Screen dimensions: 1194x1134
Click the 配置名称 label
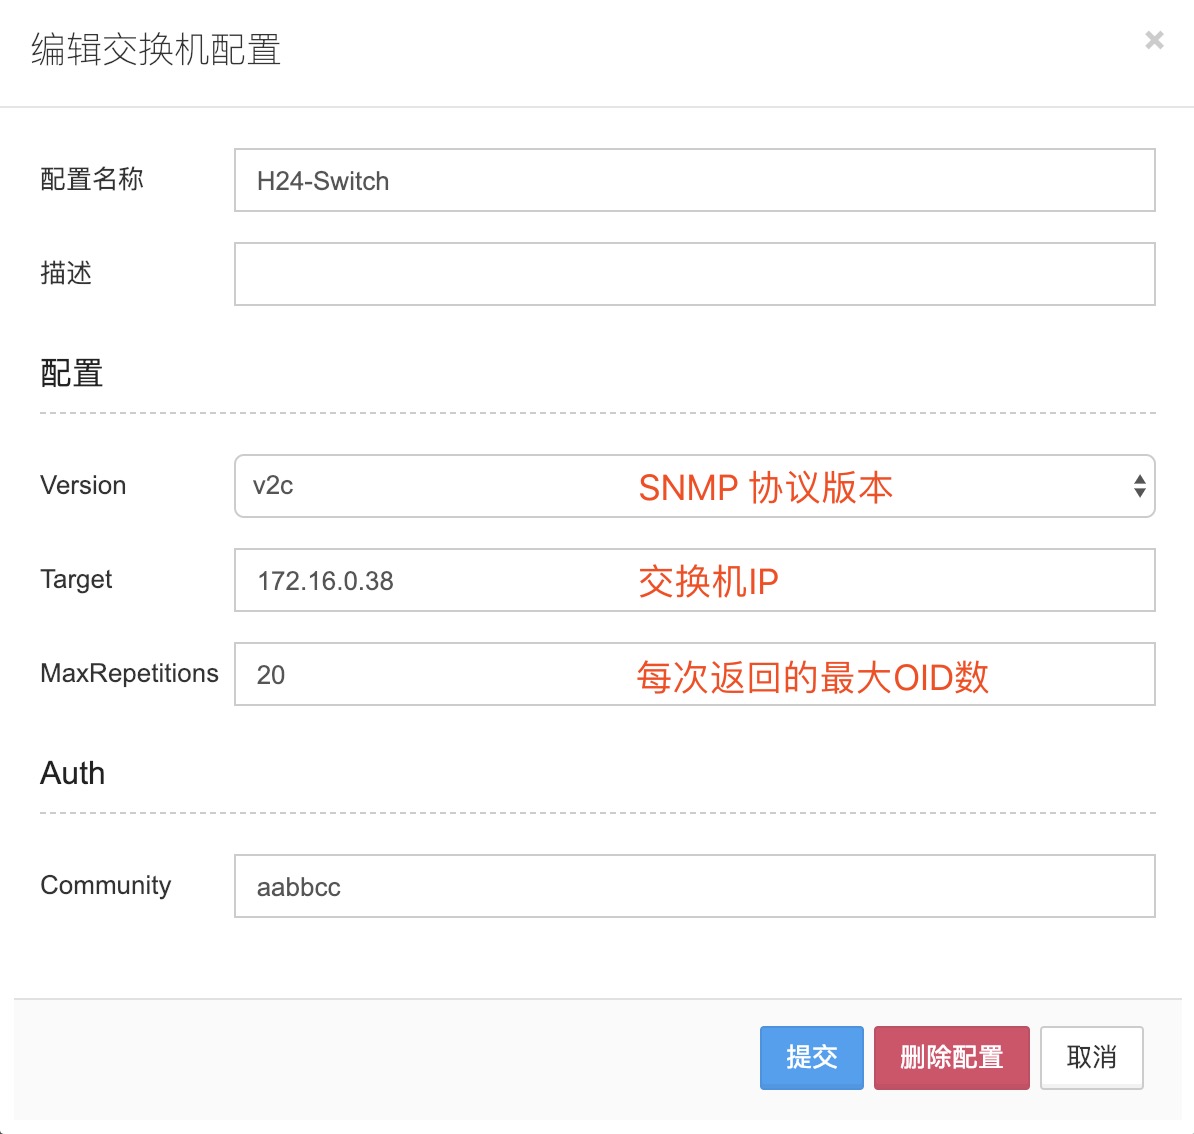(x=92, y=179)
